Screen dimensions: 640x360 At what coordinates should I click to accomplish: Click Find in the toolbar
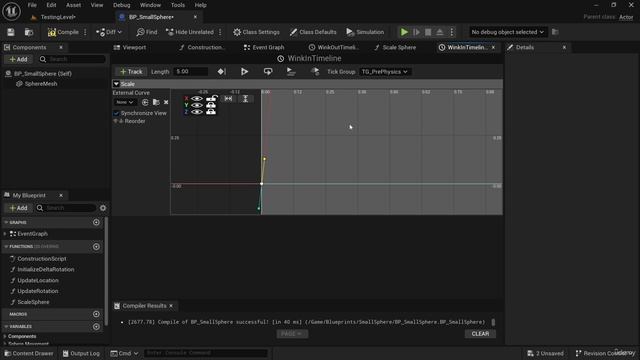coord(147,32)
